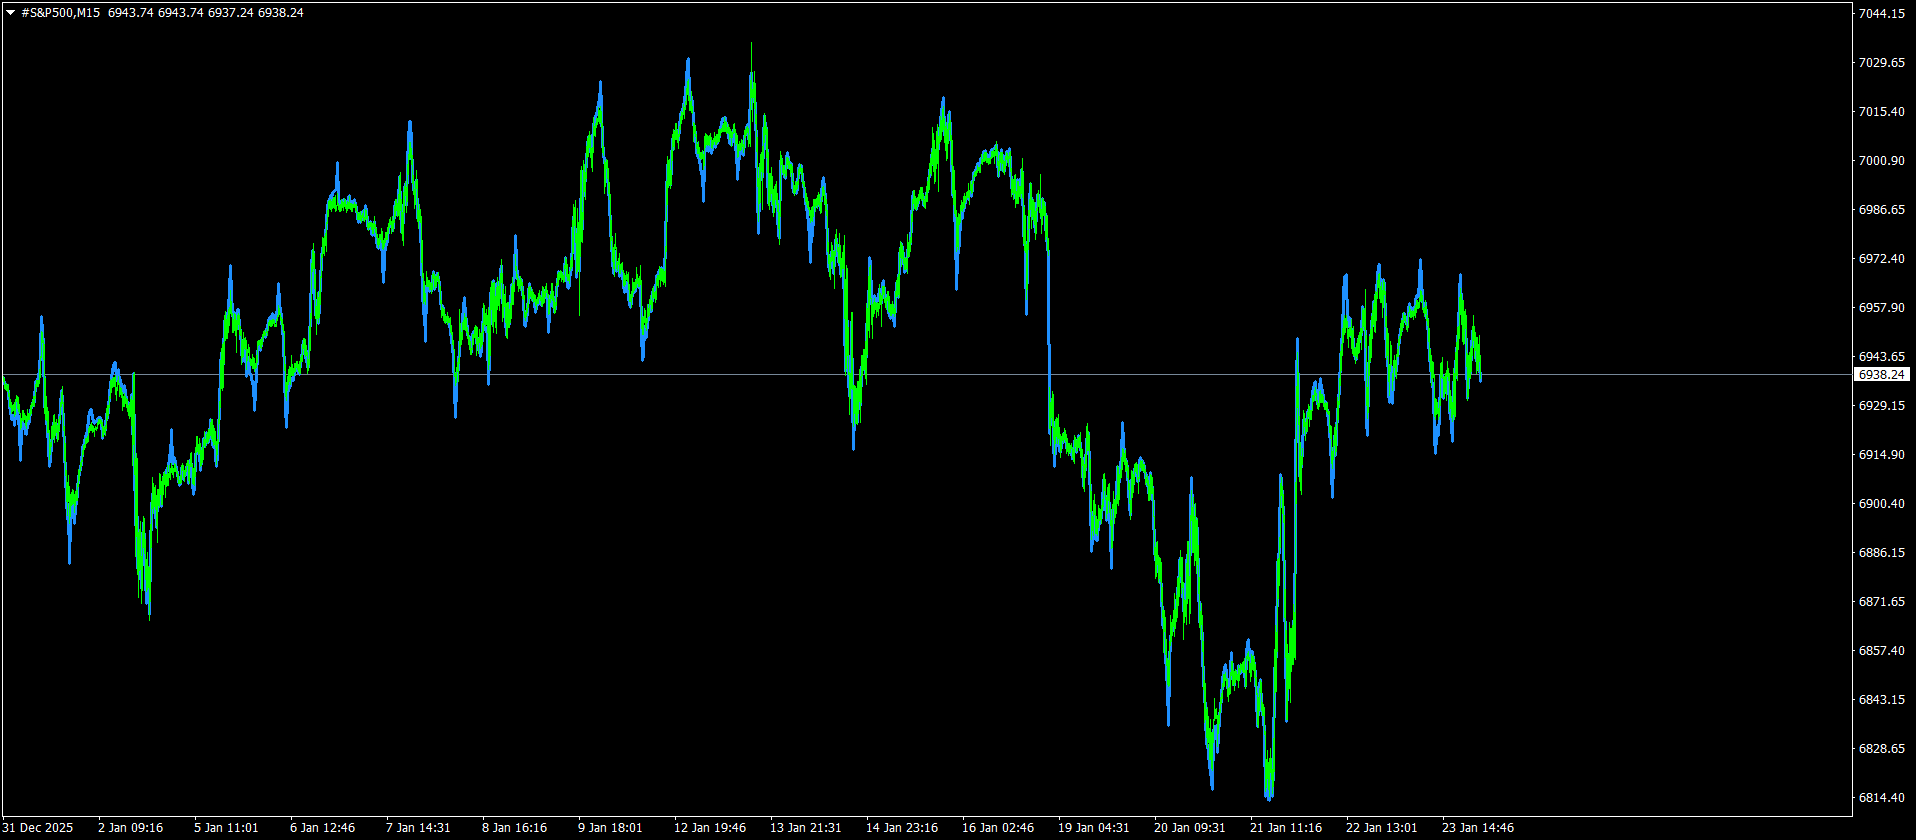Screen dimensions: 1916x840
Task: Click the 5 Jan 11:01 time label
Action: click(x=227, y=828)
